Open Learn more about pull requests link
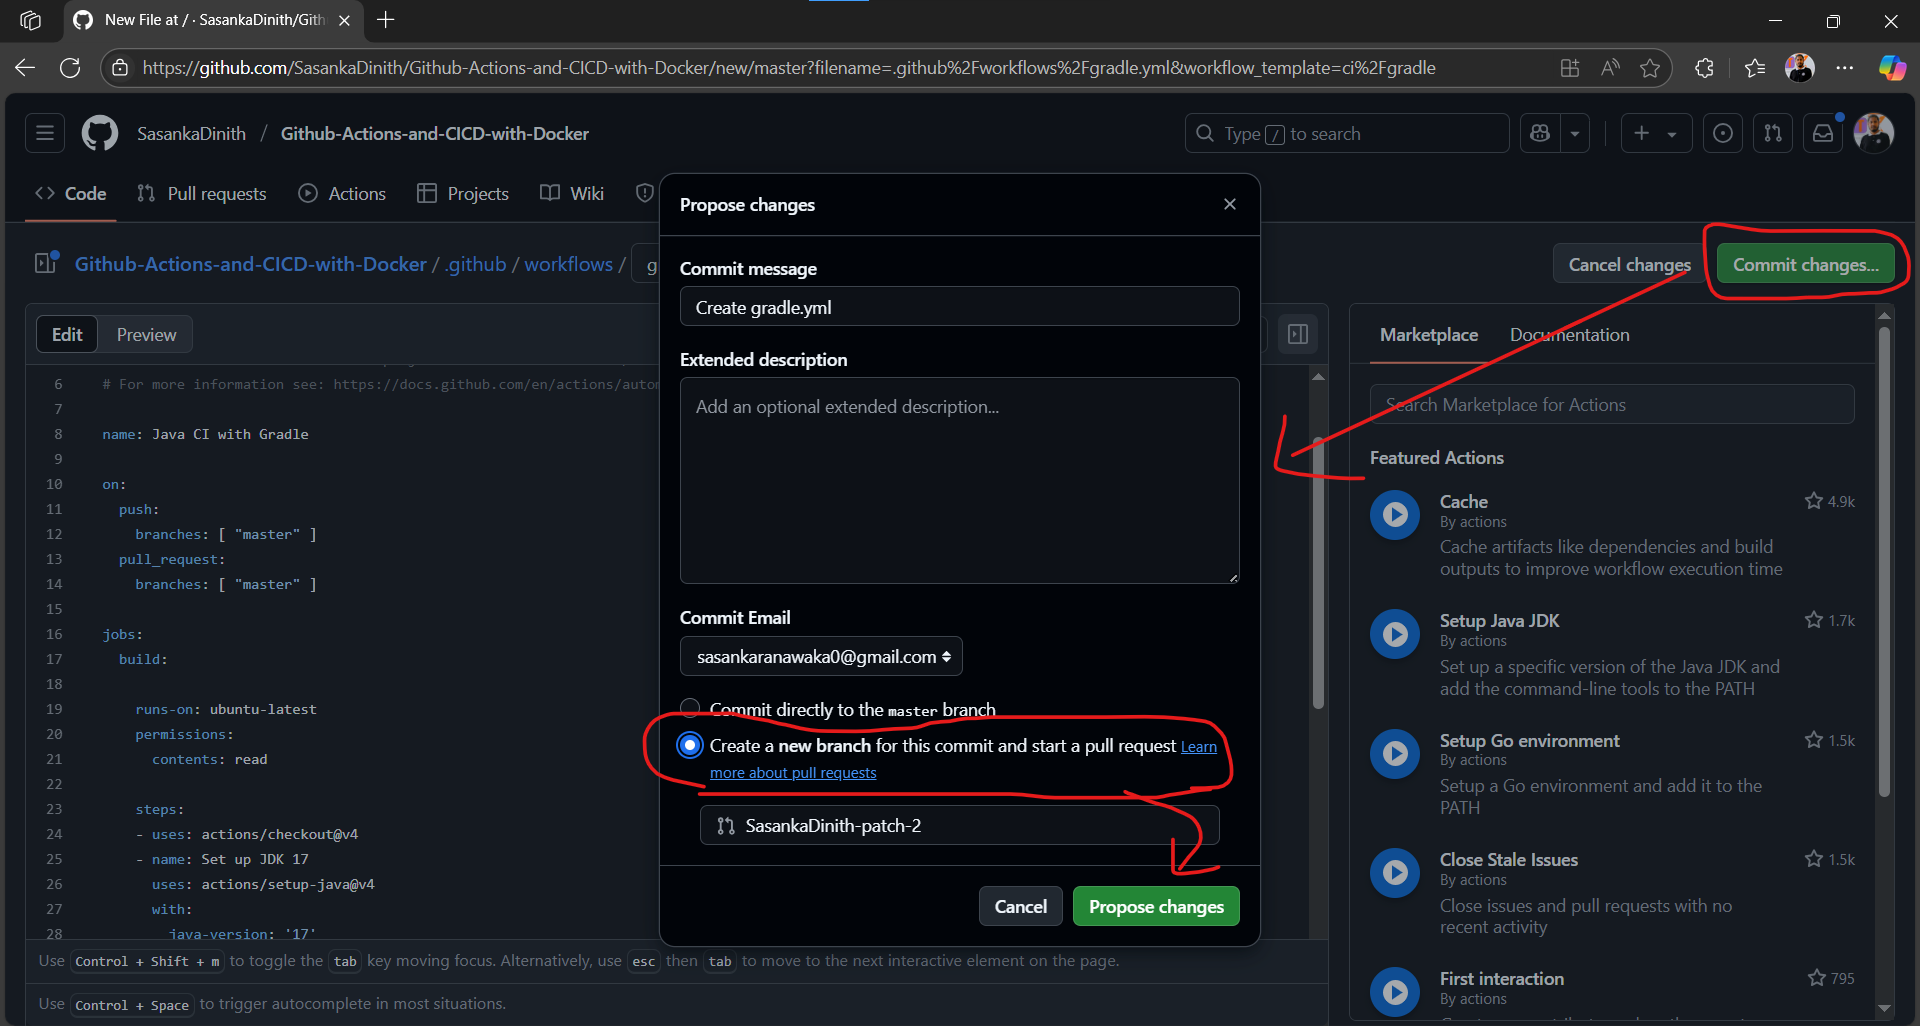Viewport: 1920px width, 1026px height. 792,772
